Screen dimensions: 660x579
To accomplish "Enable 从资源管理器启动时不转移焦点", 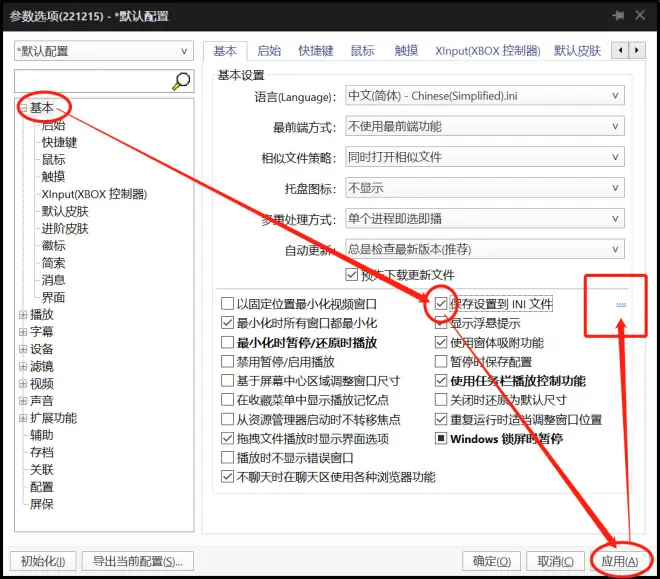I will (x=227, y=419).
